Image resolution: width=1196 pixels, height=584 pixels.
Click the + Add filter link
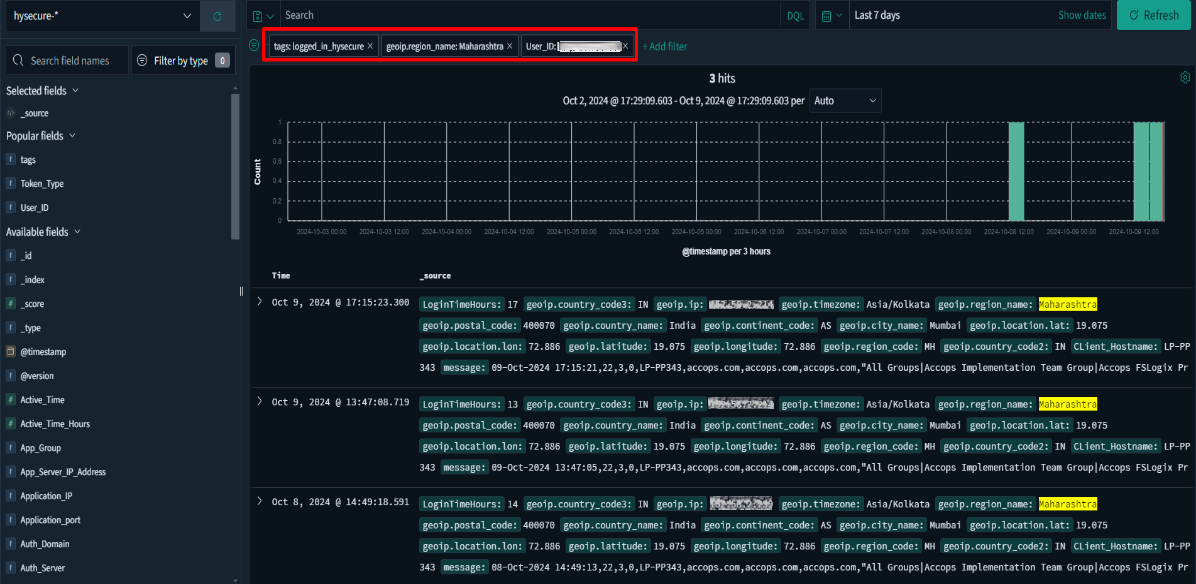click(665, 47)
